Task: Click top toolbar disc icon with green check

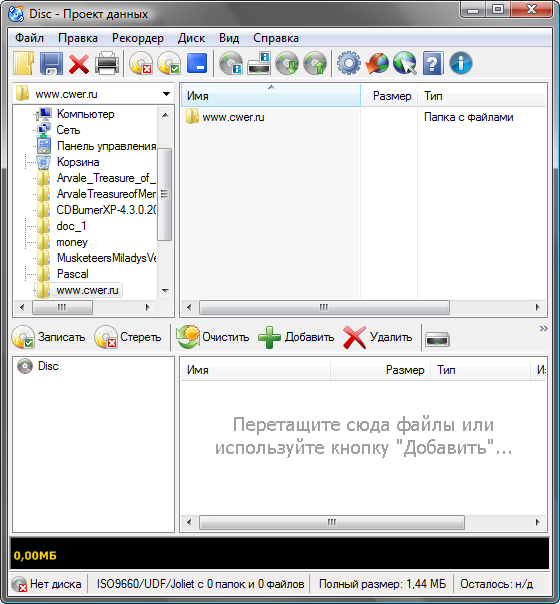Action: (169, 63)
